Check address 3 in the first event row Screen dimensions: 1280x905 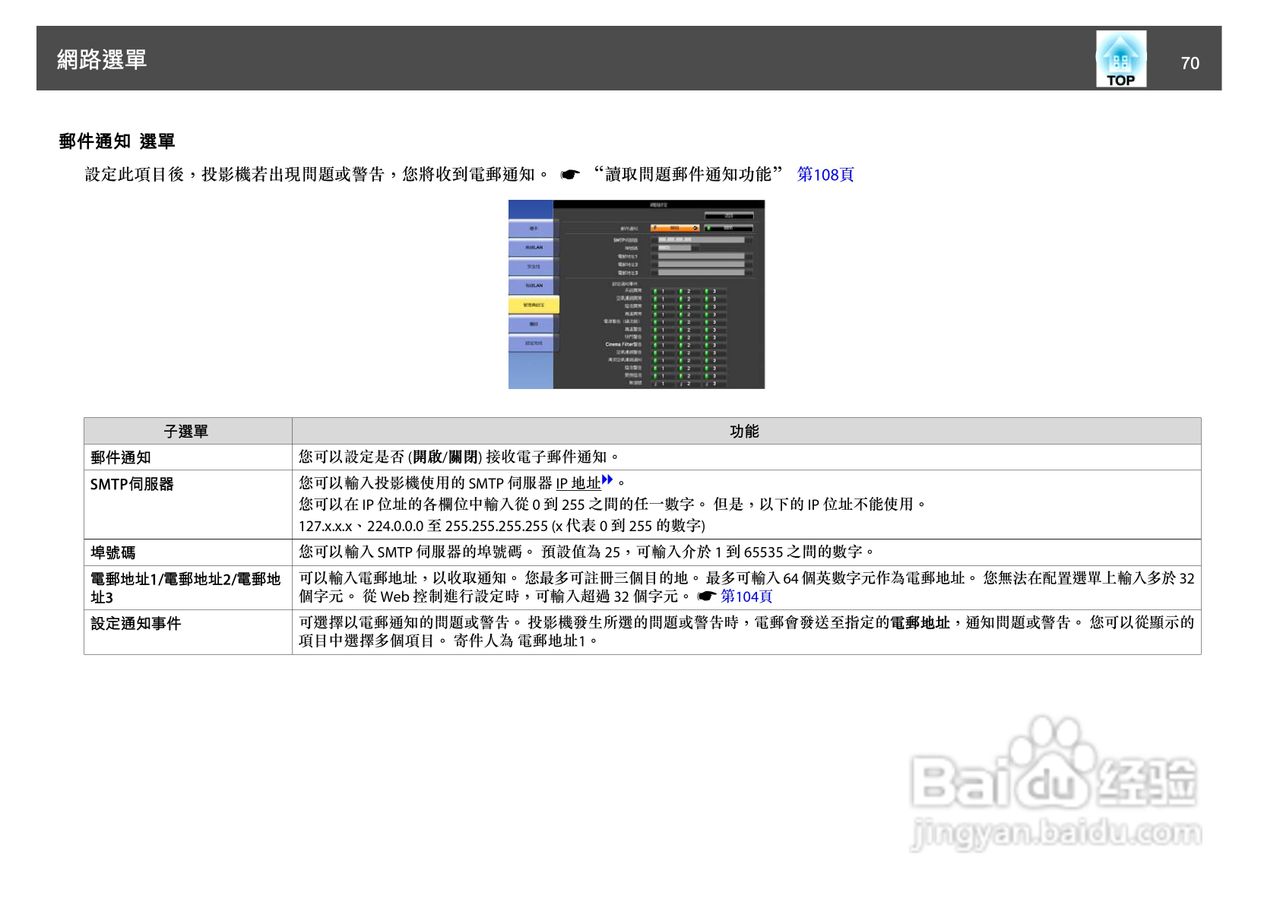tap(707, 291)
